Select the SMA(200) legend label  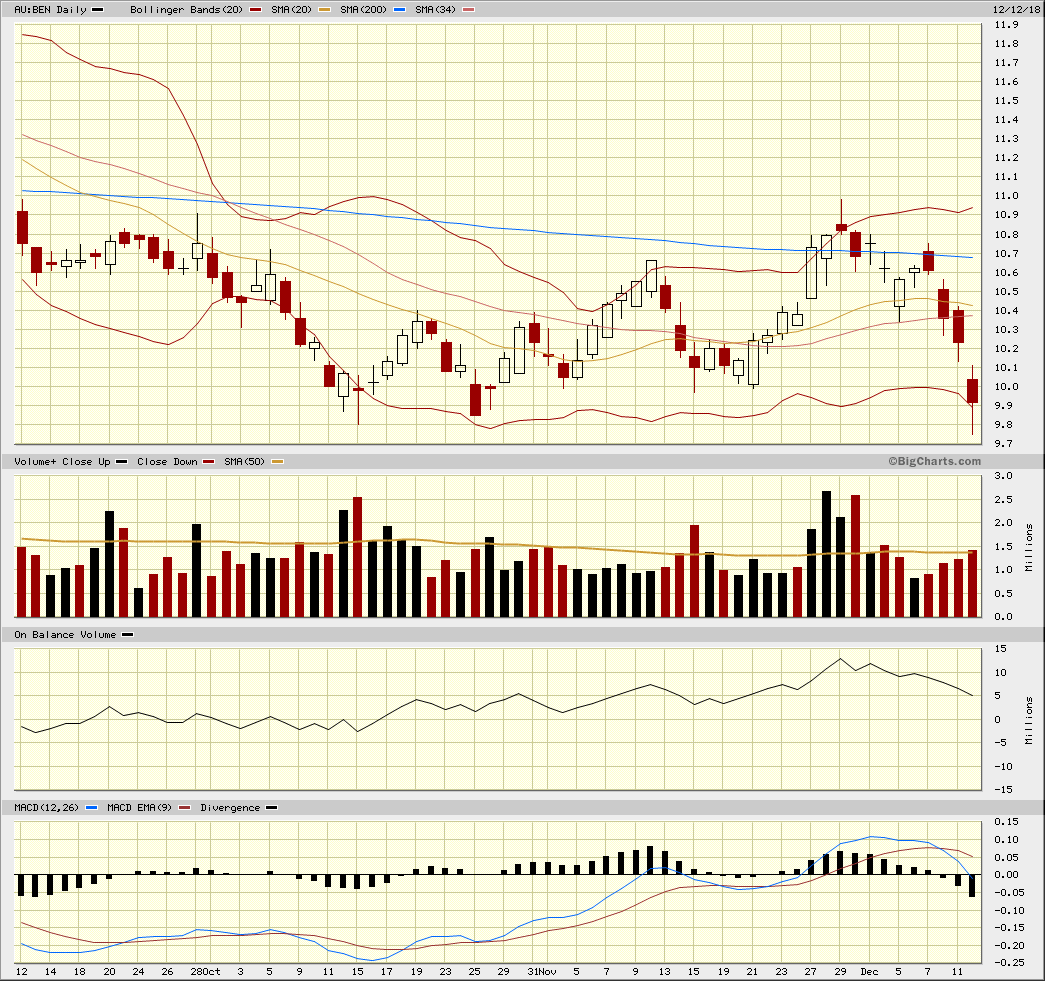click(363, 9)
